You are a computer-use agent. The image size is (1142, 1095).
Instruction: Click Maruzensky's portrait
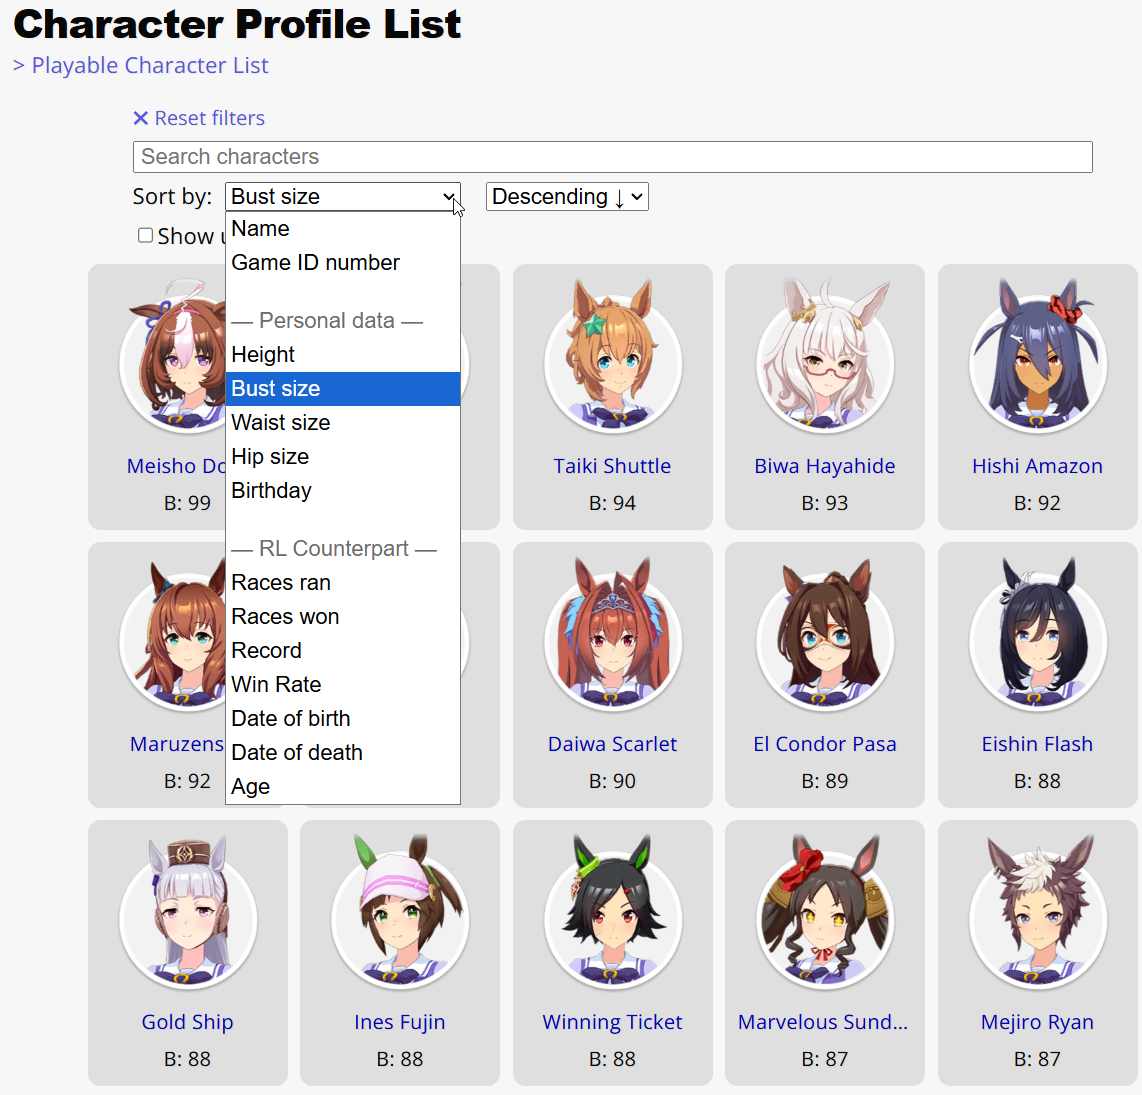tap(173, 635)
